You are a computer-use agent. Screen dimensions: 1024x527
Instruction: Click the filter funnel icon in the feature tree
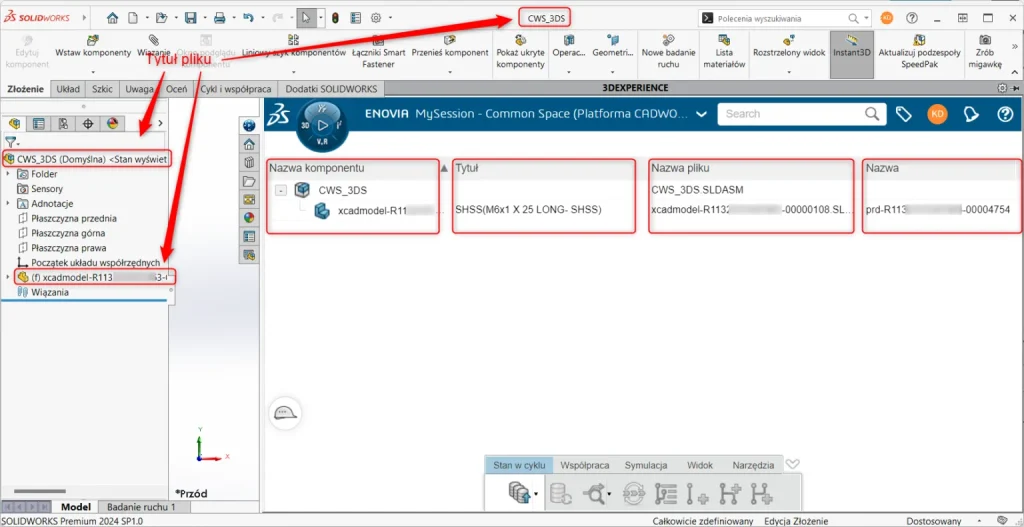[x=10, y=142]
